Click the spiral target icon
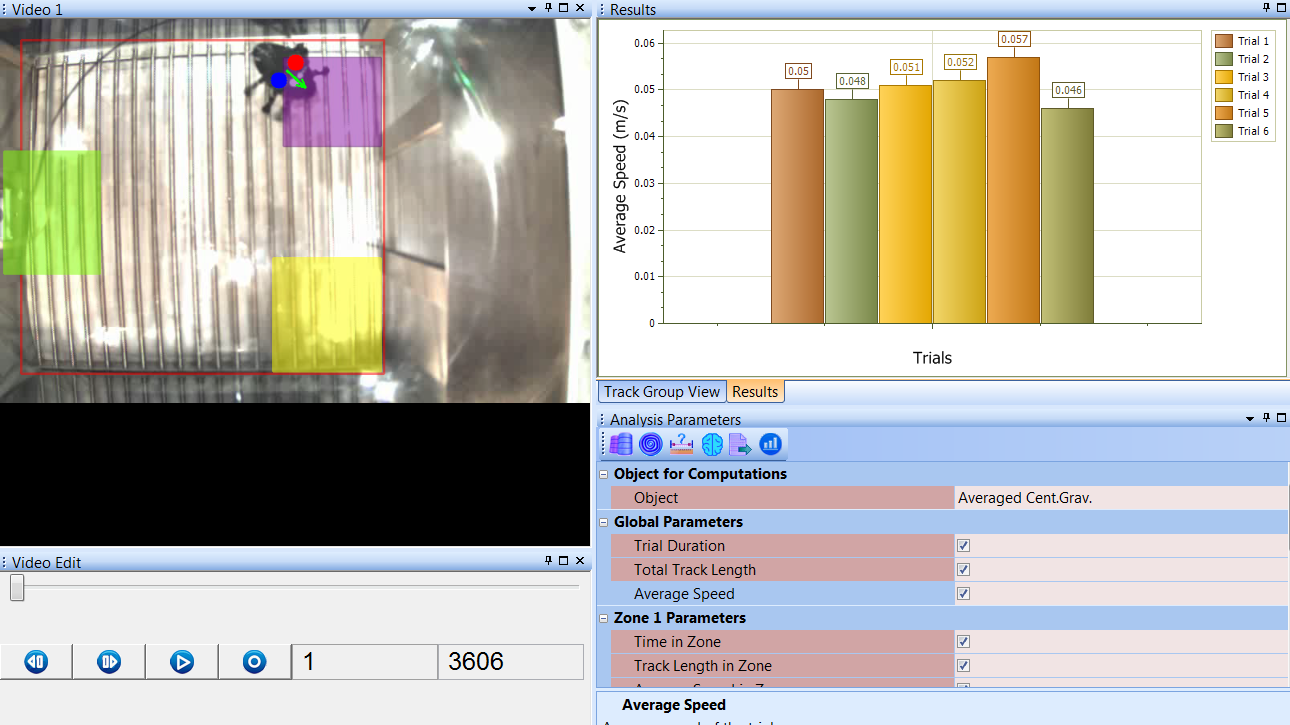The height and width of the screenshot is (725, 1290). (651, 444)
